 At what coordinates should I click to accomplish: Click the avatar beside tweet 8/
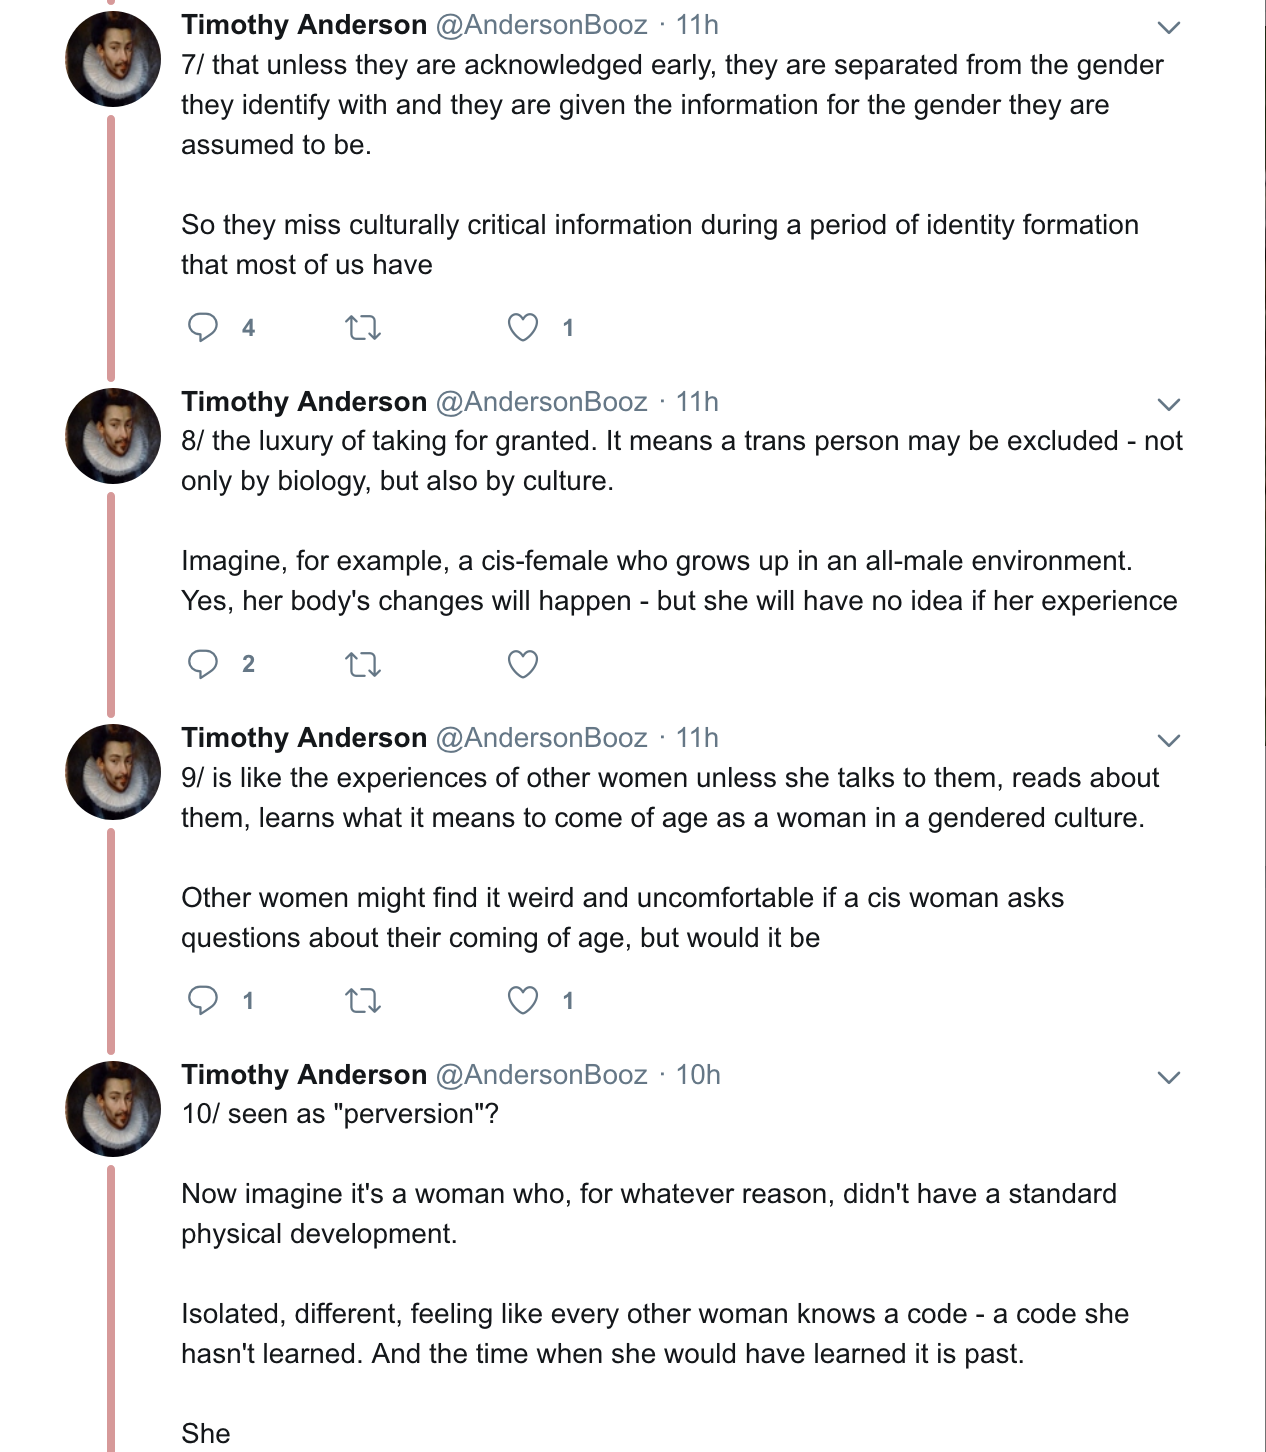[x=113, y=436]
